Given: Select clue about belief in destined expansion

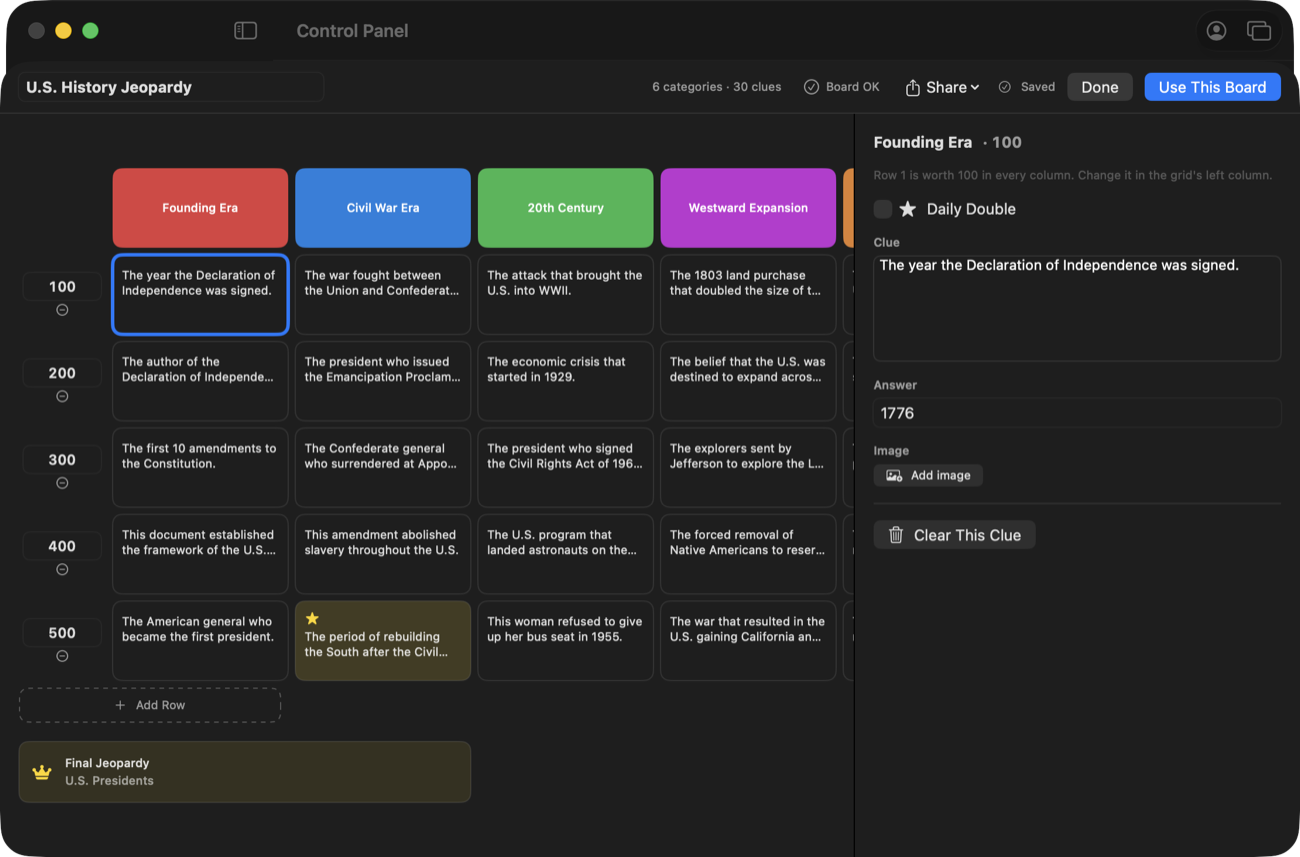Looking at the screenshot, I should [748, 381].
